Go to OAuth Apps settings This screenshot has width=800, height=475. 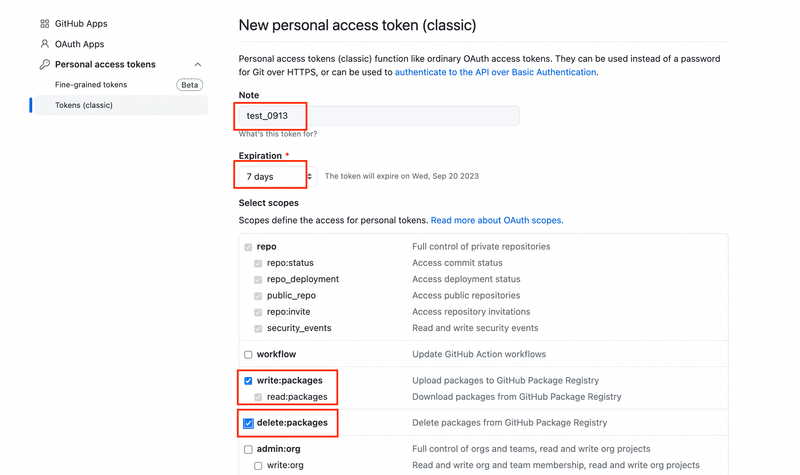[80, 44]
